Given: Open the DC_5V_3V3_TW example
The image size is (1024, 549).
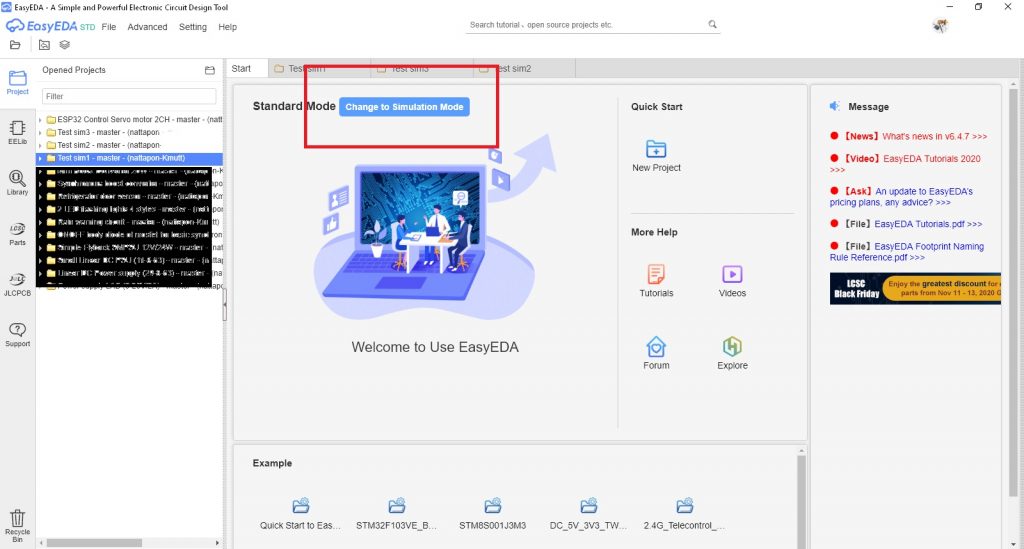Looking at the screenshot, I should (588, 514).
